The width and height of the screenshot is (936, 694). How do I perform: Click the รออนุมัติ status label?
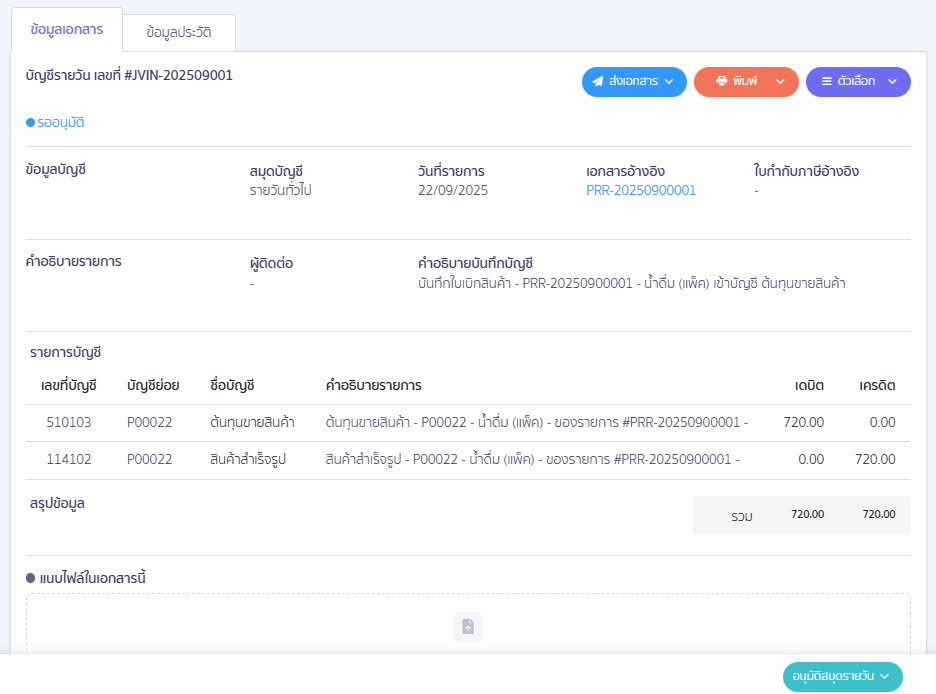coord(60,122)
